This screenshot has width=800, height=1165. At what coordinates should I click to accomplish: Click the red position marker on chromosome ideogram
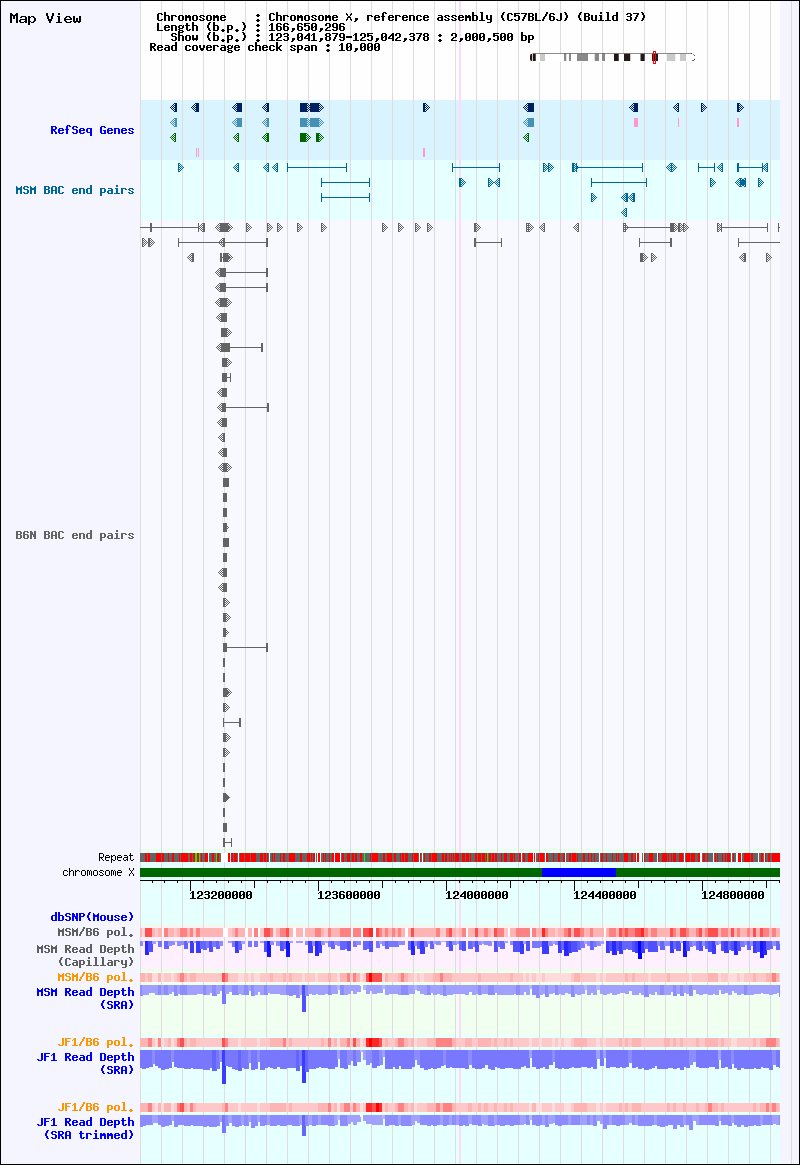click(x=654, y=57)
